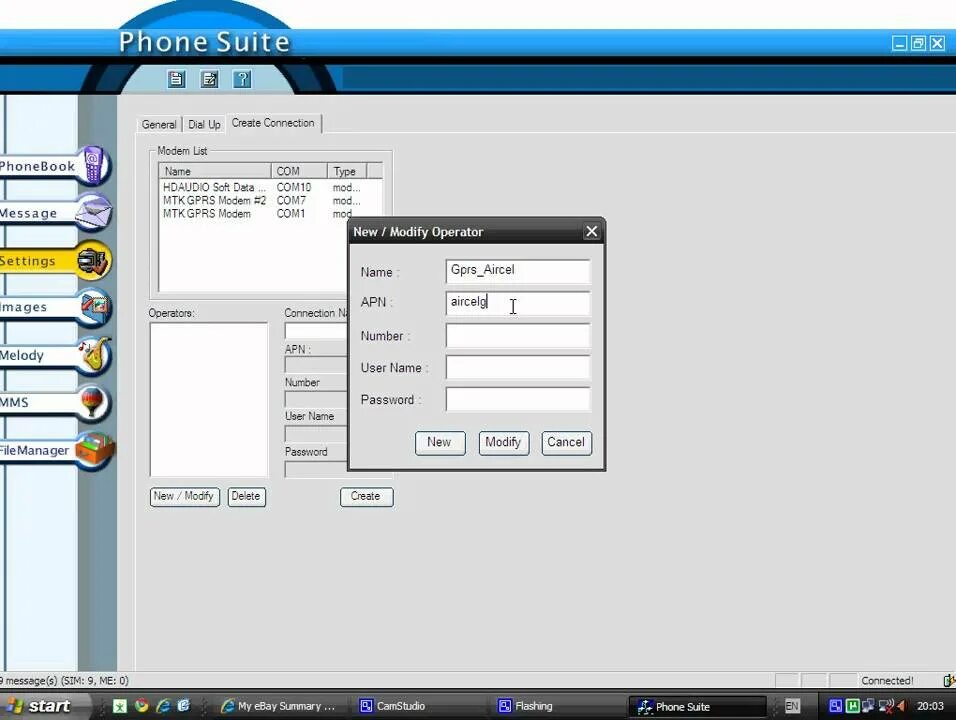Focus the User Name field in dialog
956x720 pixels.
(518, 367)
